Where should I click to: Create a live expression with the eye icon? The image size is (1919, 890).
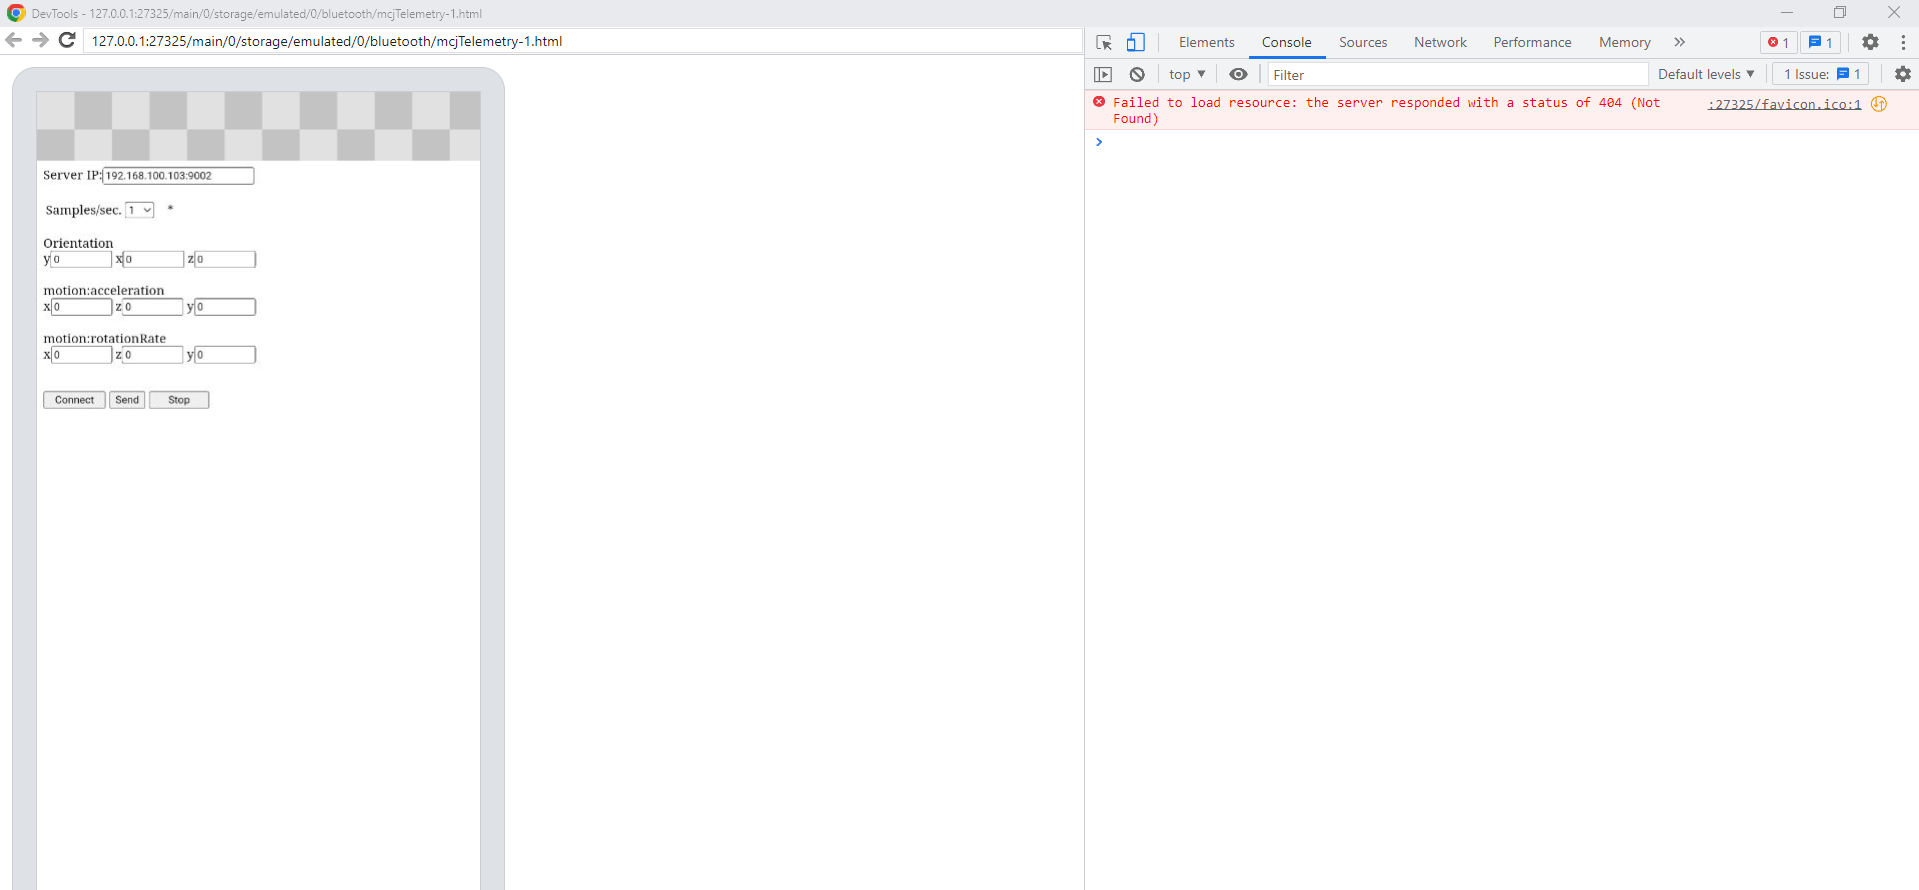click(x=1238, y=74)
